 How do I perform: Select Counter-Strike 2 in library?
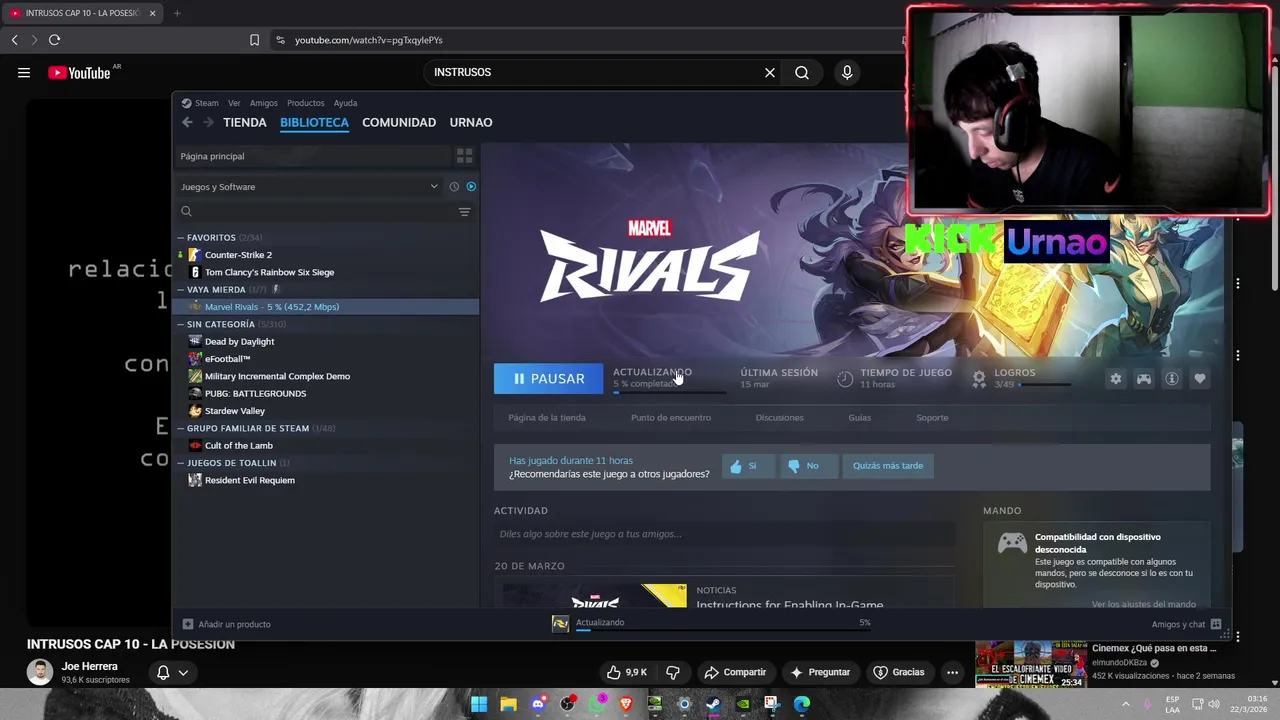tap(238, 255)
